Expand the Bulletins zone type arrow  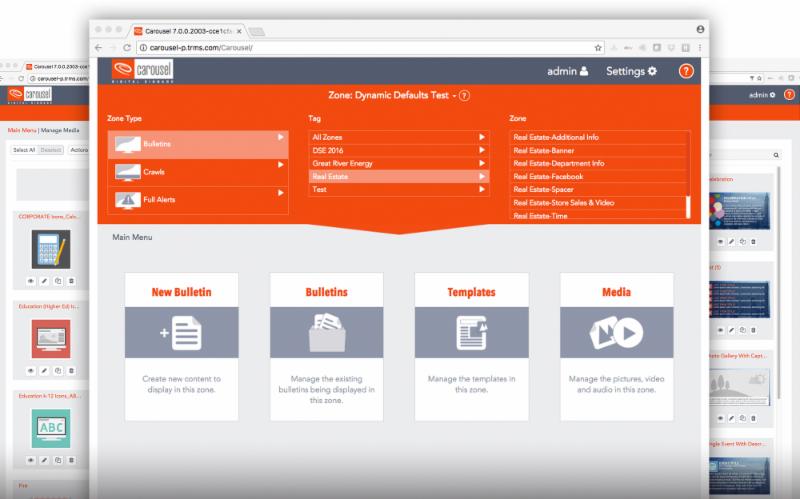(x=280, y=137)
